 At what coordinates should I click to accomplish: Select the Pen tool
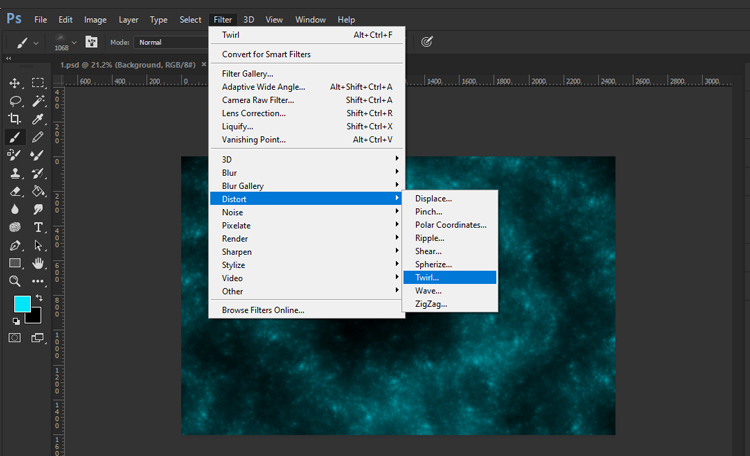pos(15,245)
